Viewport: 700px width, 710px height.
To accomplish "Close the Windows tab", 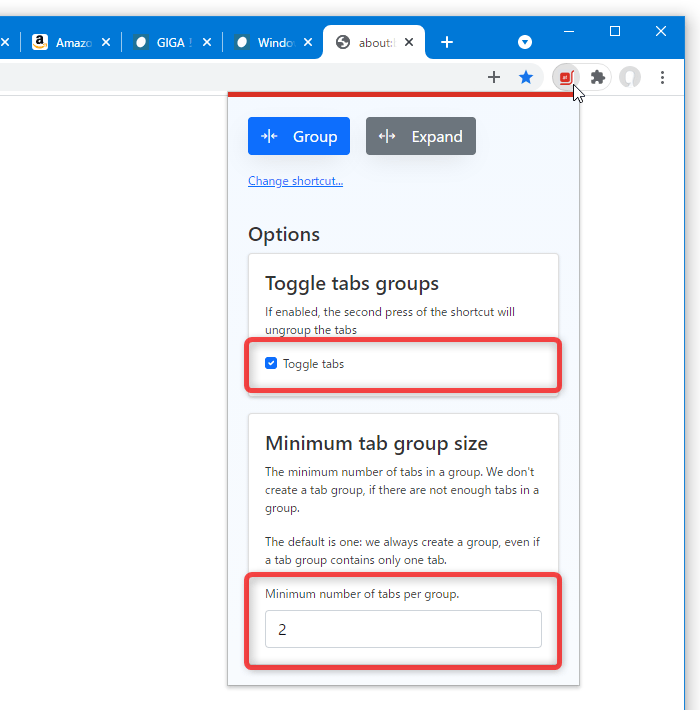I will 308,42.
